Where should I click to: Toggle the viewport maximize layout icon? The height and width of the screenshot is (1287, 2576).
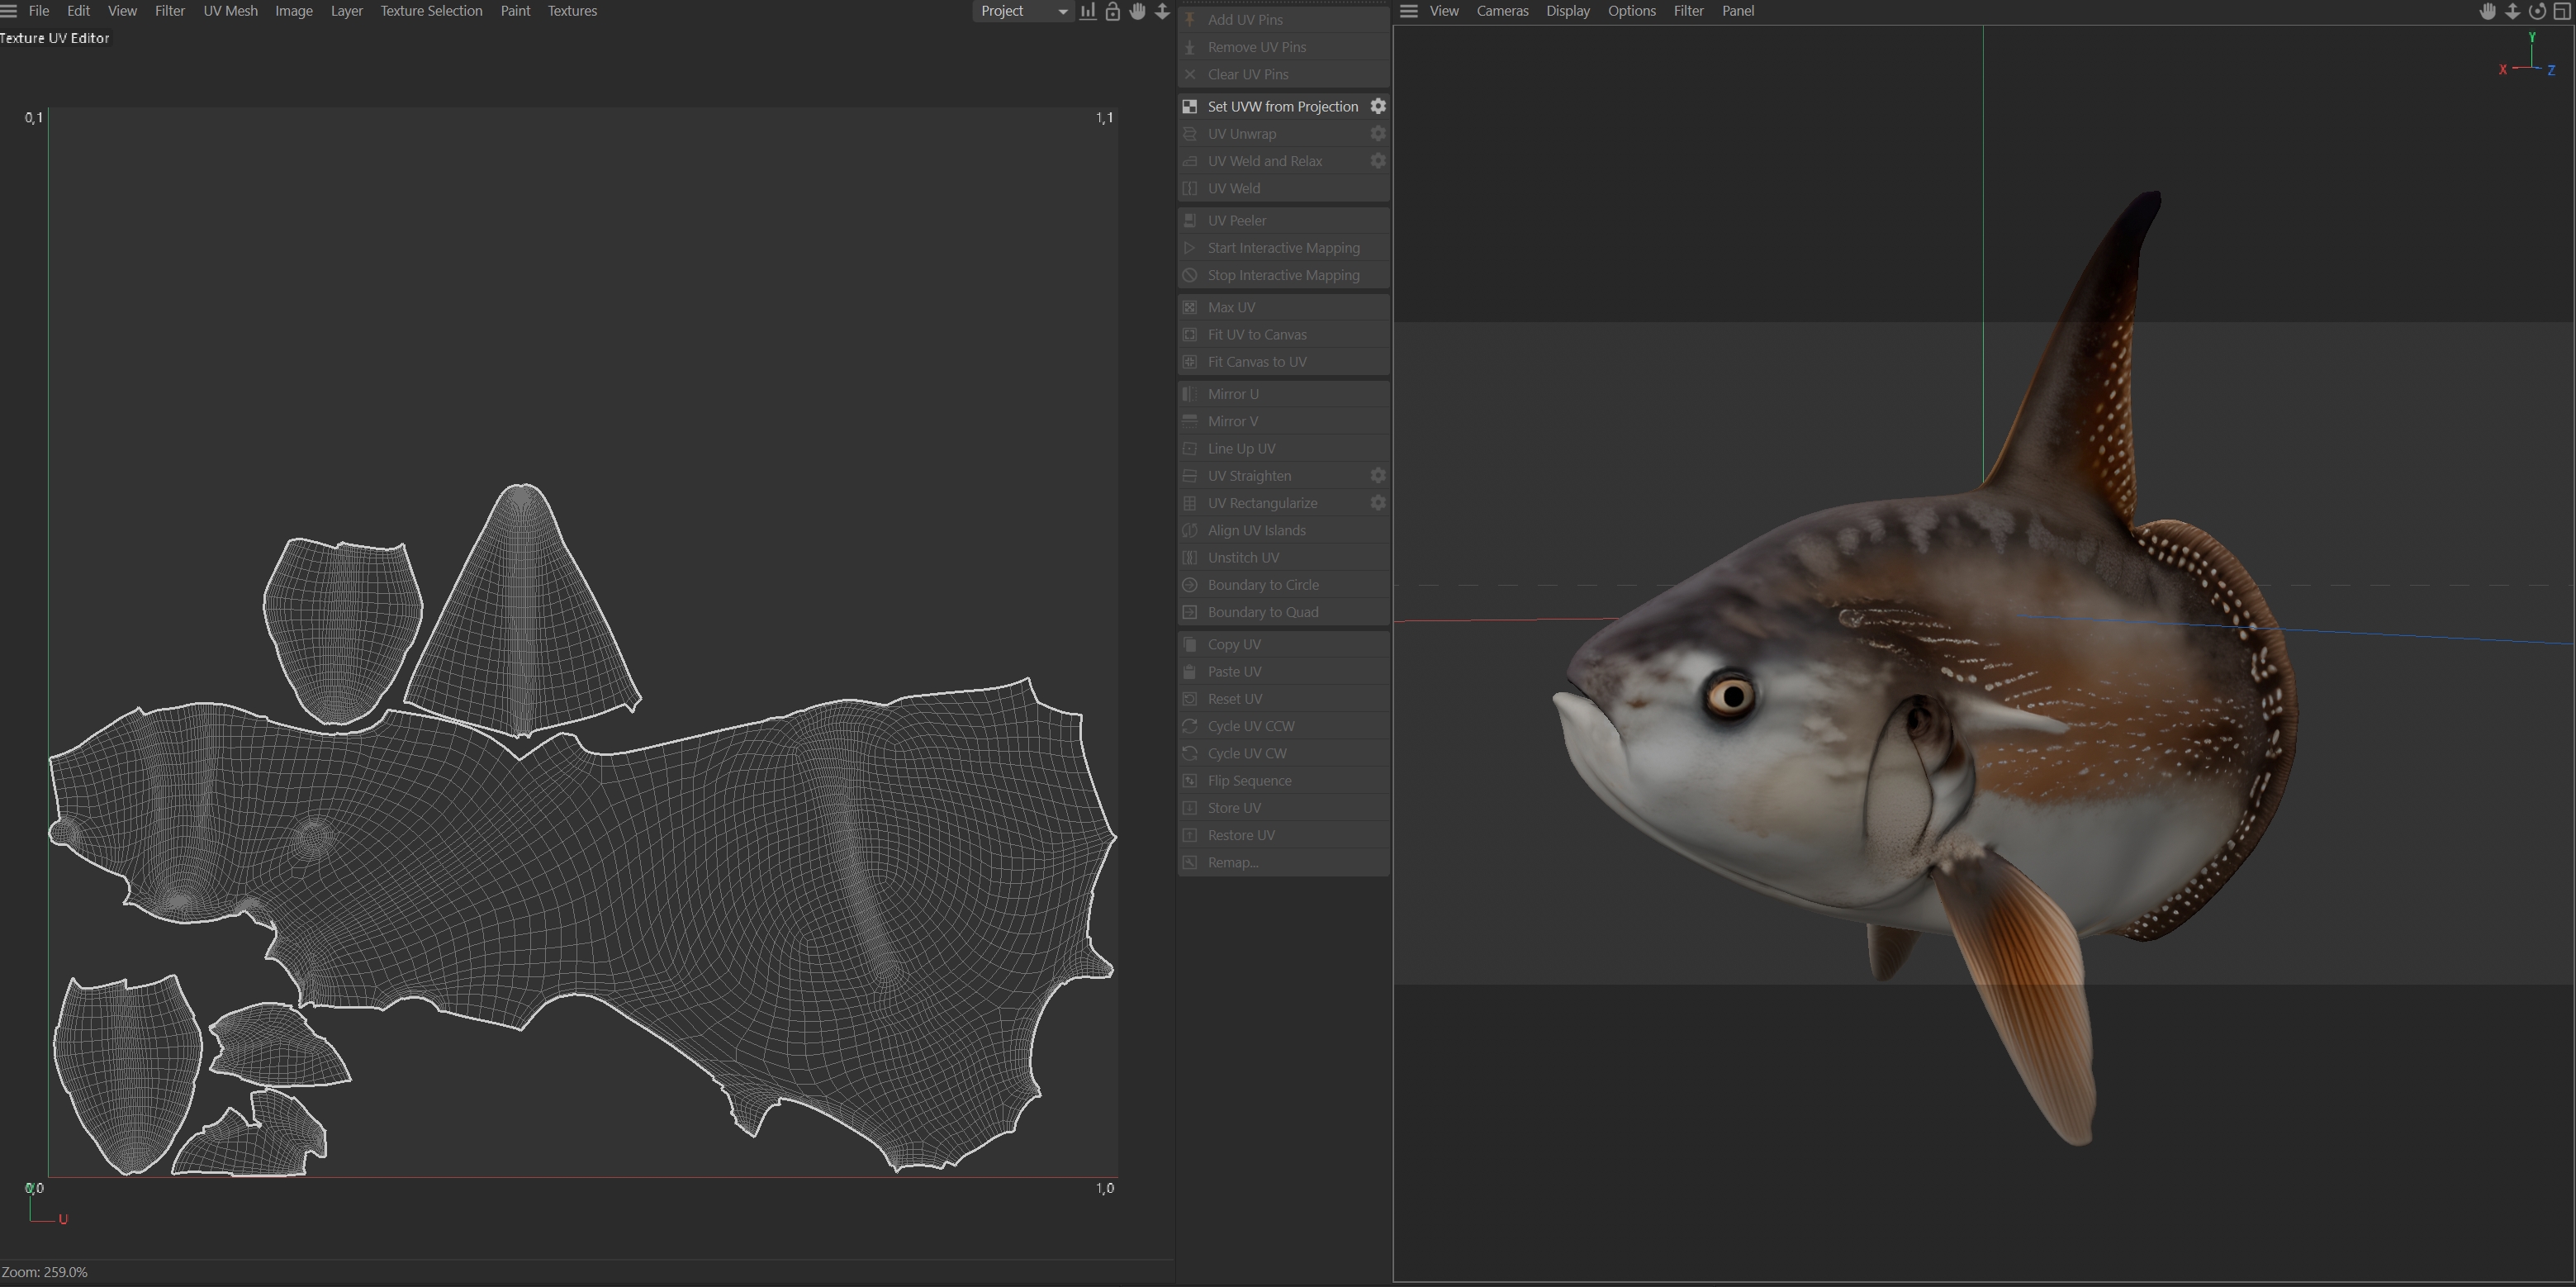(2562, 11)
